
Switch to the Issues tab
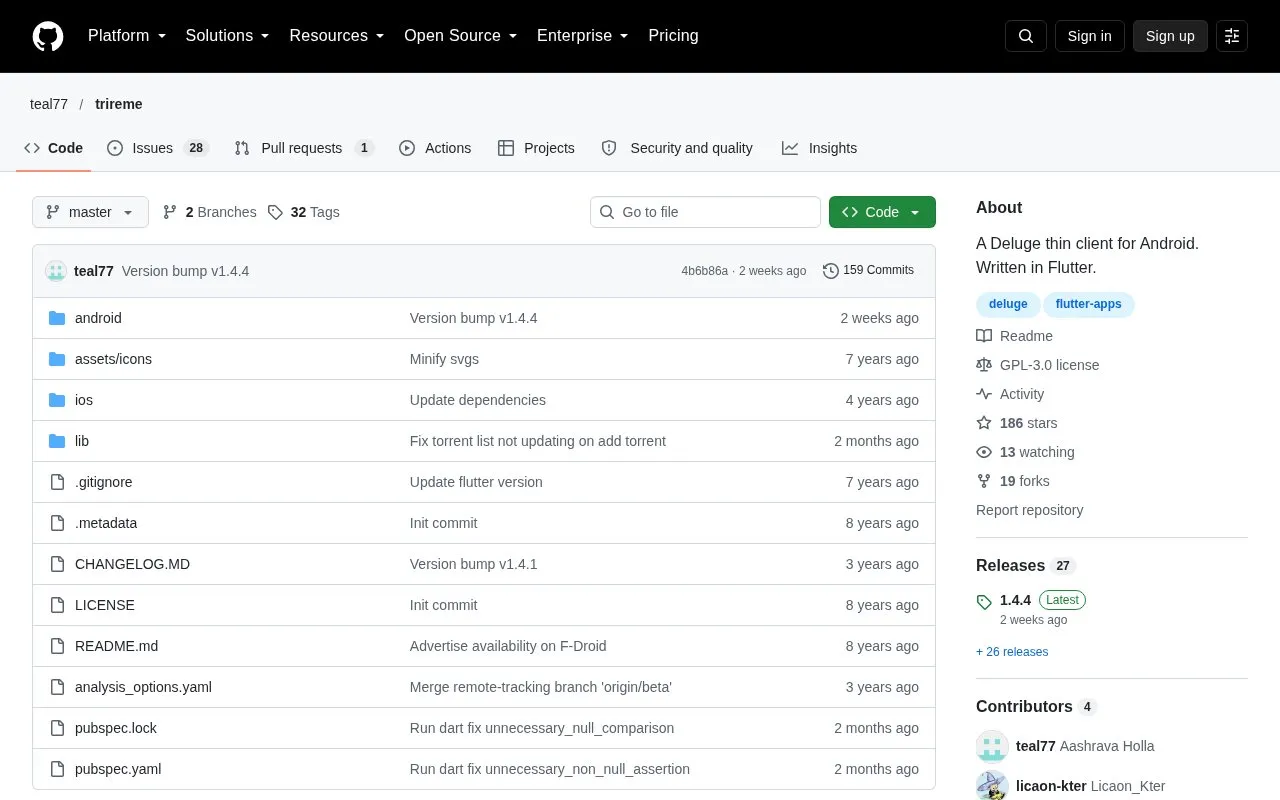click(x=157, y=148)
